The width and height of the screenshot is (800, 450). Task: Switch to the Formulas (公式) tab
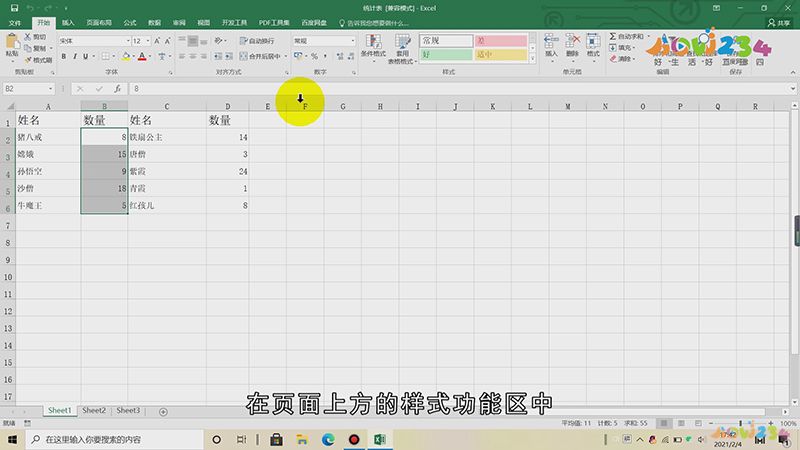(130, 23)
